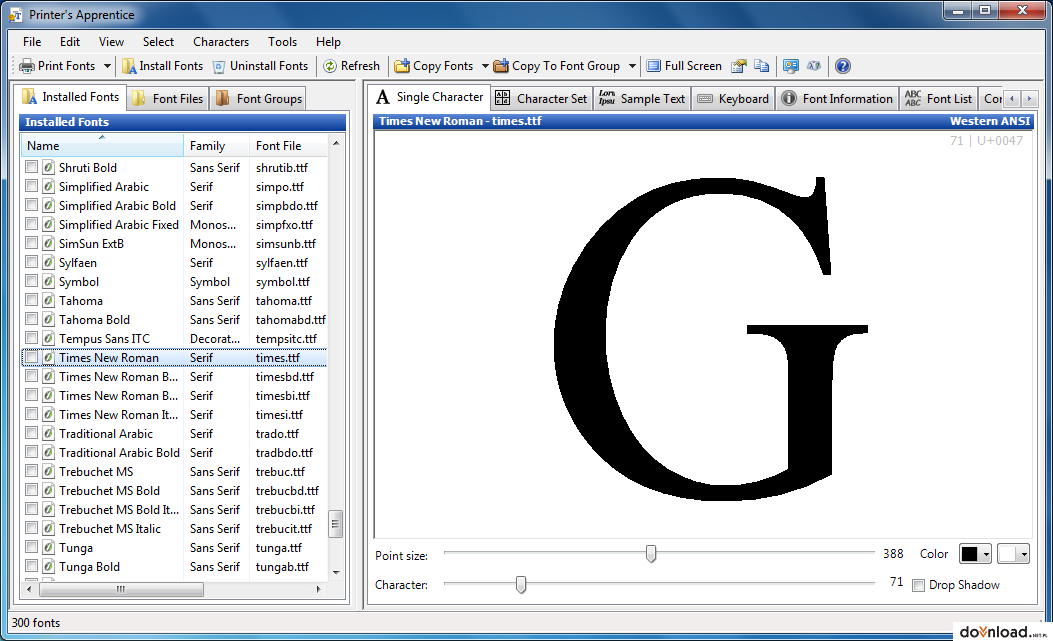This screenshot has height=641, width=1053.
Task: Click the font list vertical scrollbar thumb
Action: coord(336,524)
